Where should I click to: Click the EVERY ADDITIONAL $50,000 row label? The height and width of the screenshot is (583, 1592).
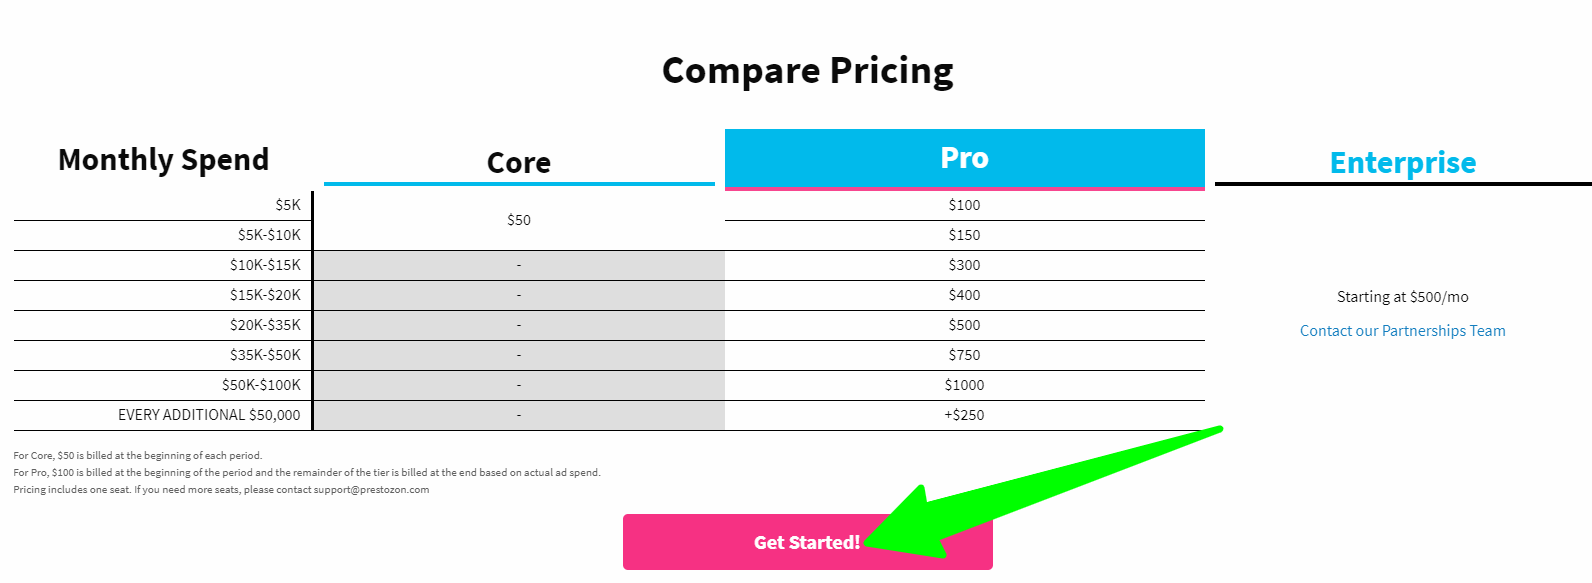(209, 415)
